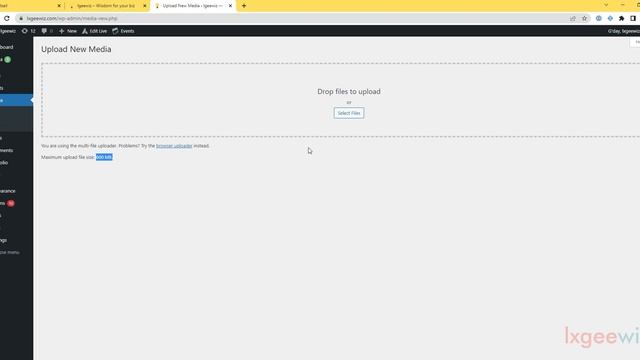Switch to the lgeewiz – Wisdom tab
Screen dimensions: 640x360
tap(106, 6)
